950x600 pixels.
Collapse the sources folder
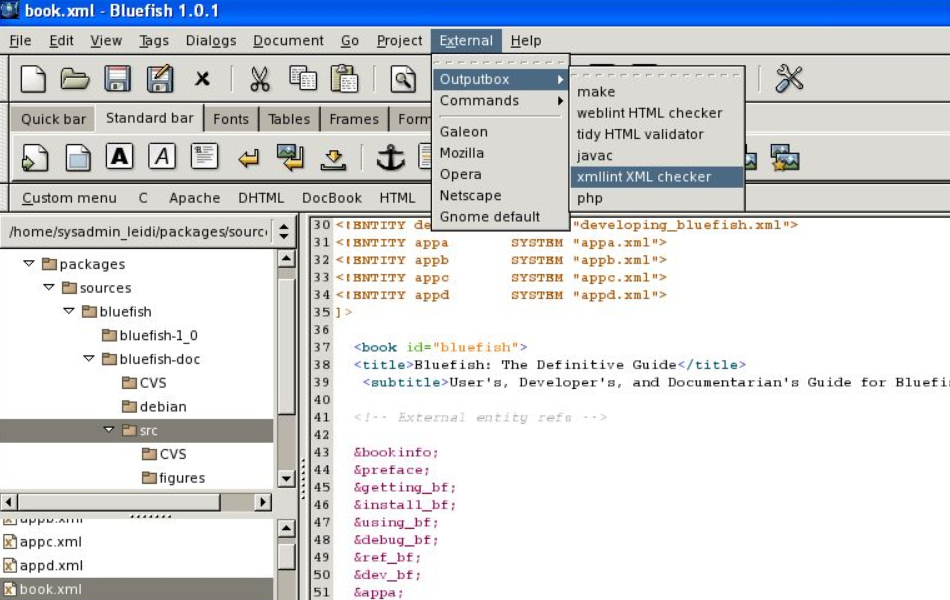pyautogui.click(x=48, y=287)
